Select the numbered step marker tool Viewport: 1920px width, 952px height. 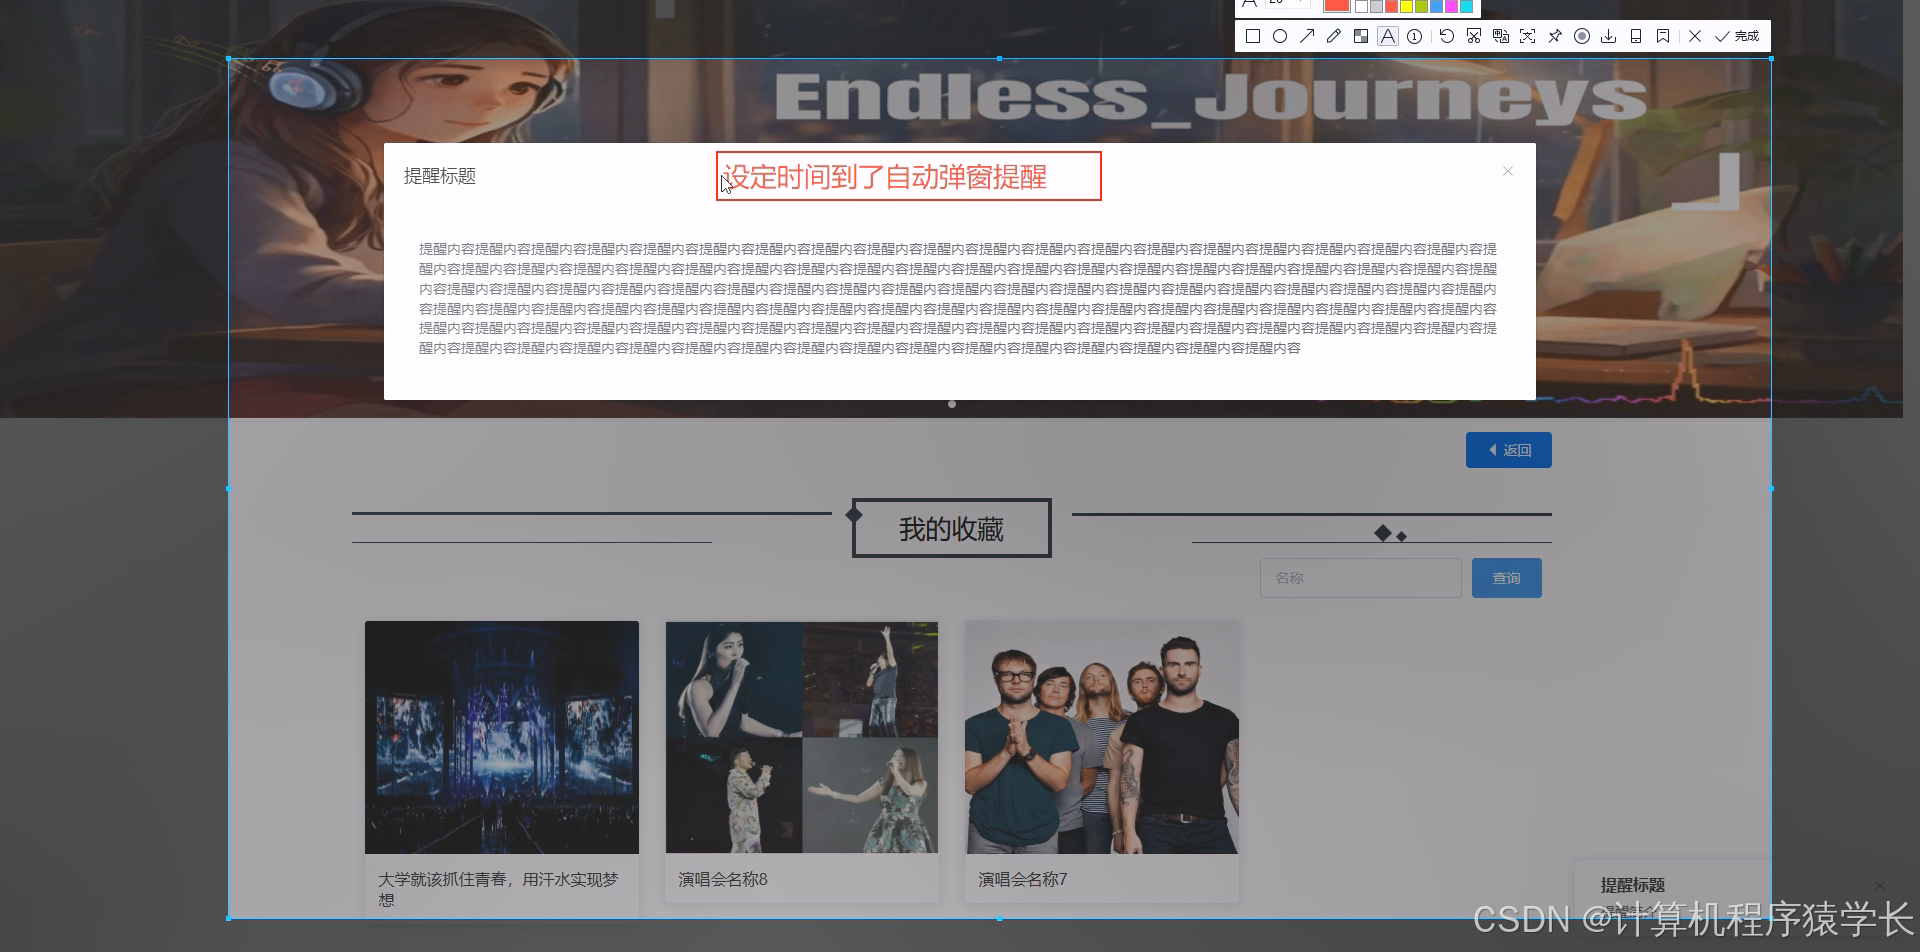coord(1414,36)
